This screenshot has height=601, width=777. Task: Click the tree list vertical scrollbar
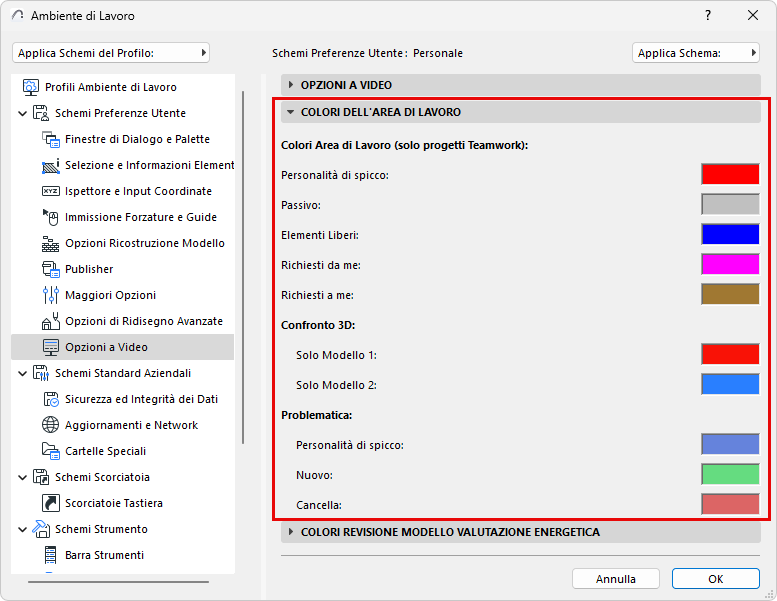(x=243, y=268)
